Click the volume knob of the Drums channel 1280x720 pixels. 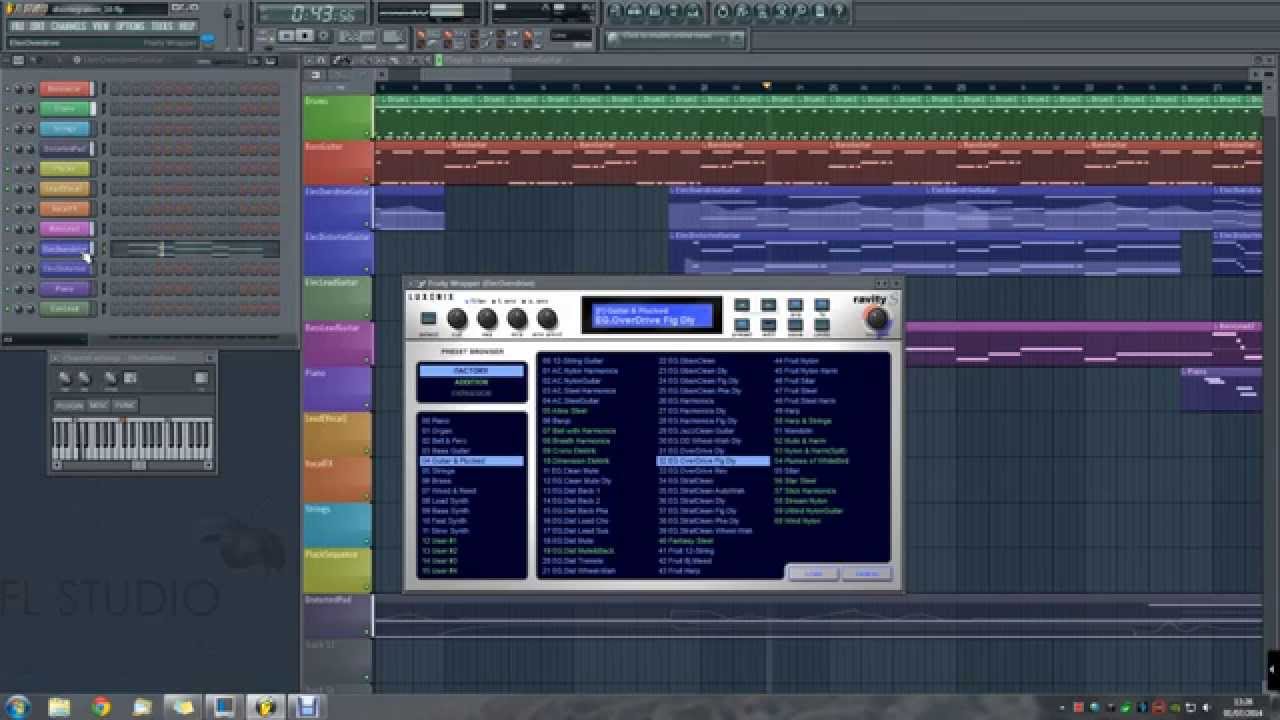30,109
